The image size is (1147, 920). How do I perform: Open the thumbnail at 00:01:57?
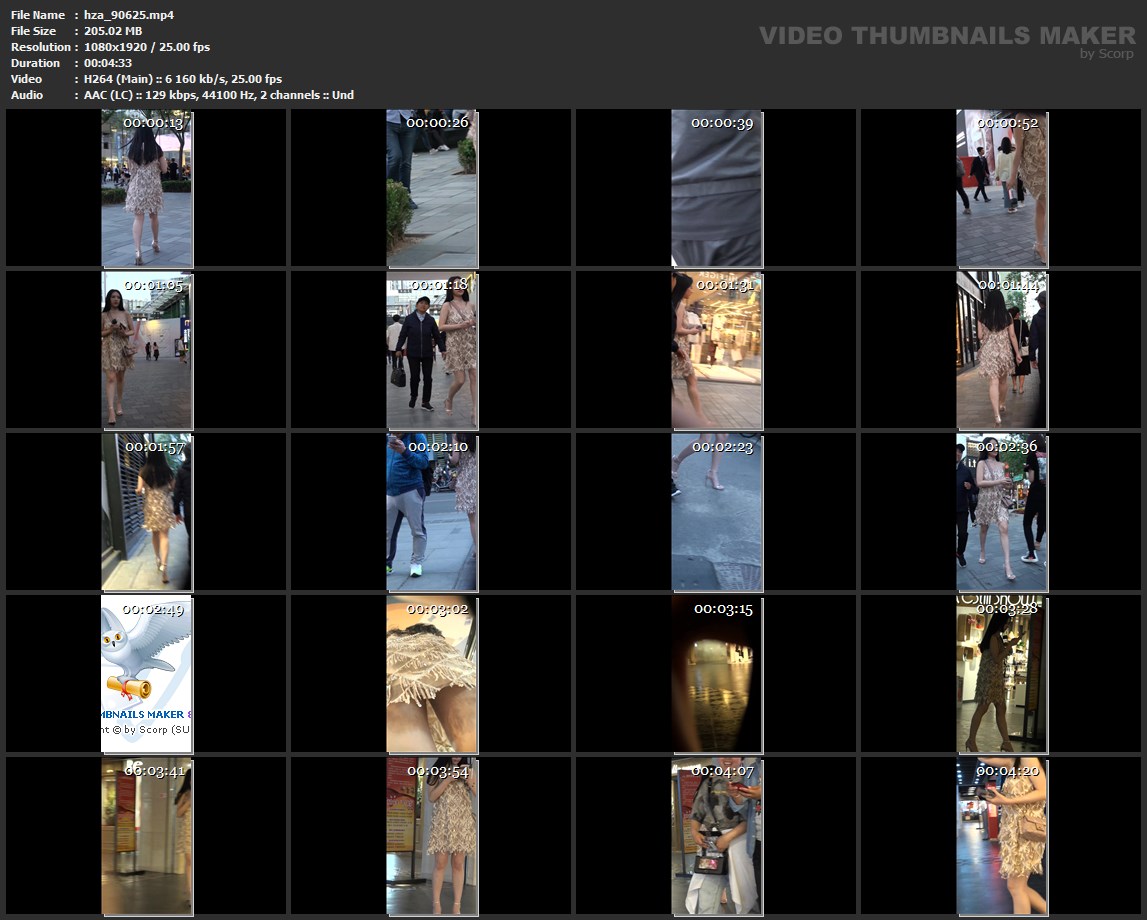pos(147,512)
